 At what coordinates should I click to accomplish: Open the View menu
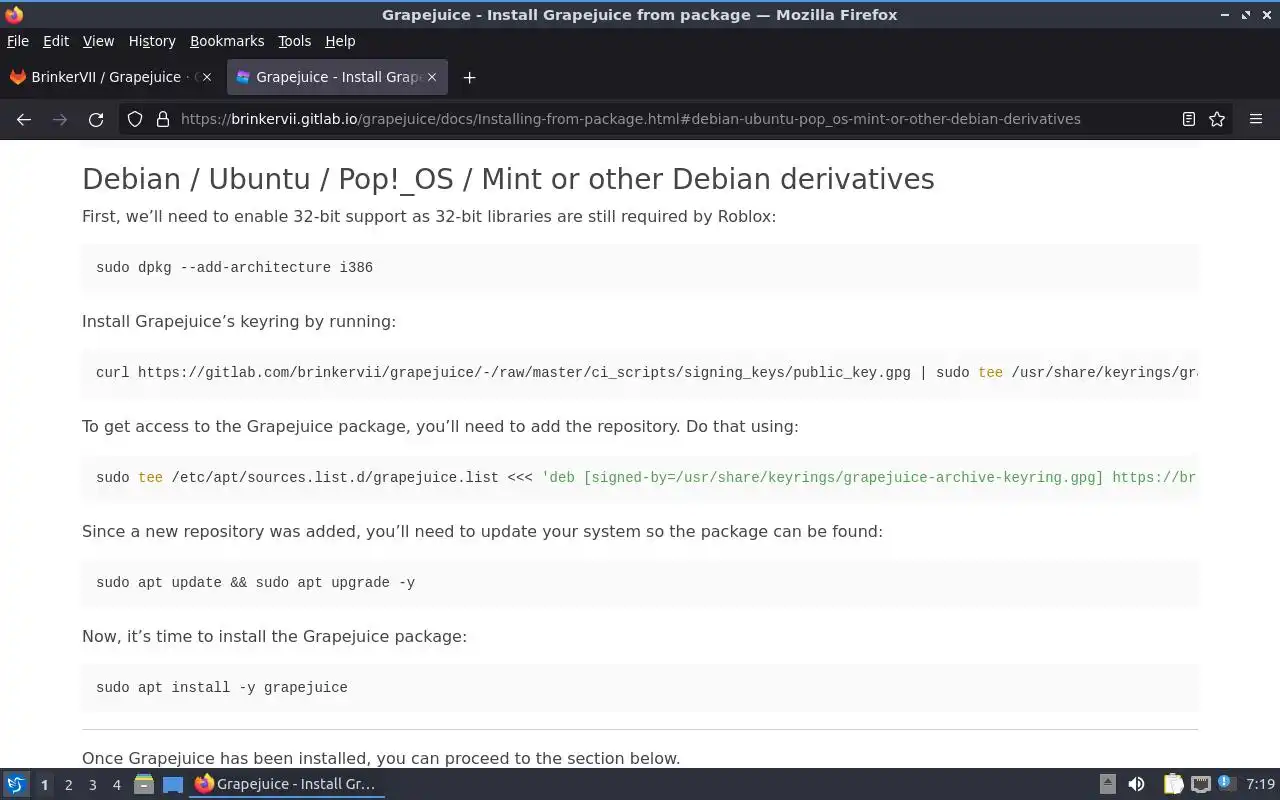[98, 41]
